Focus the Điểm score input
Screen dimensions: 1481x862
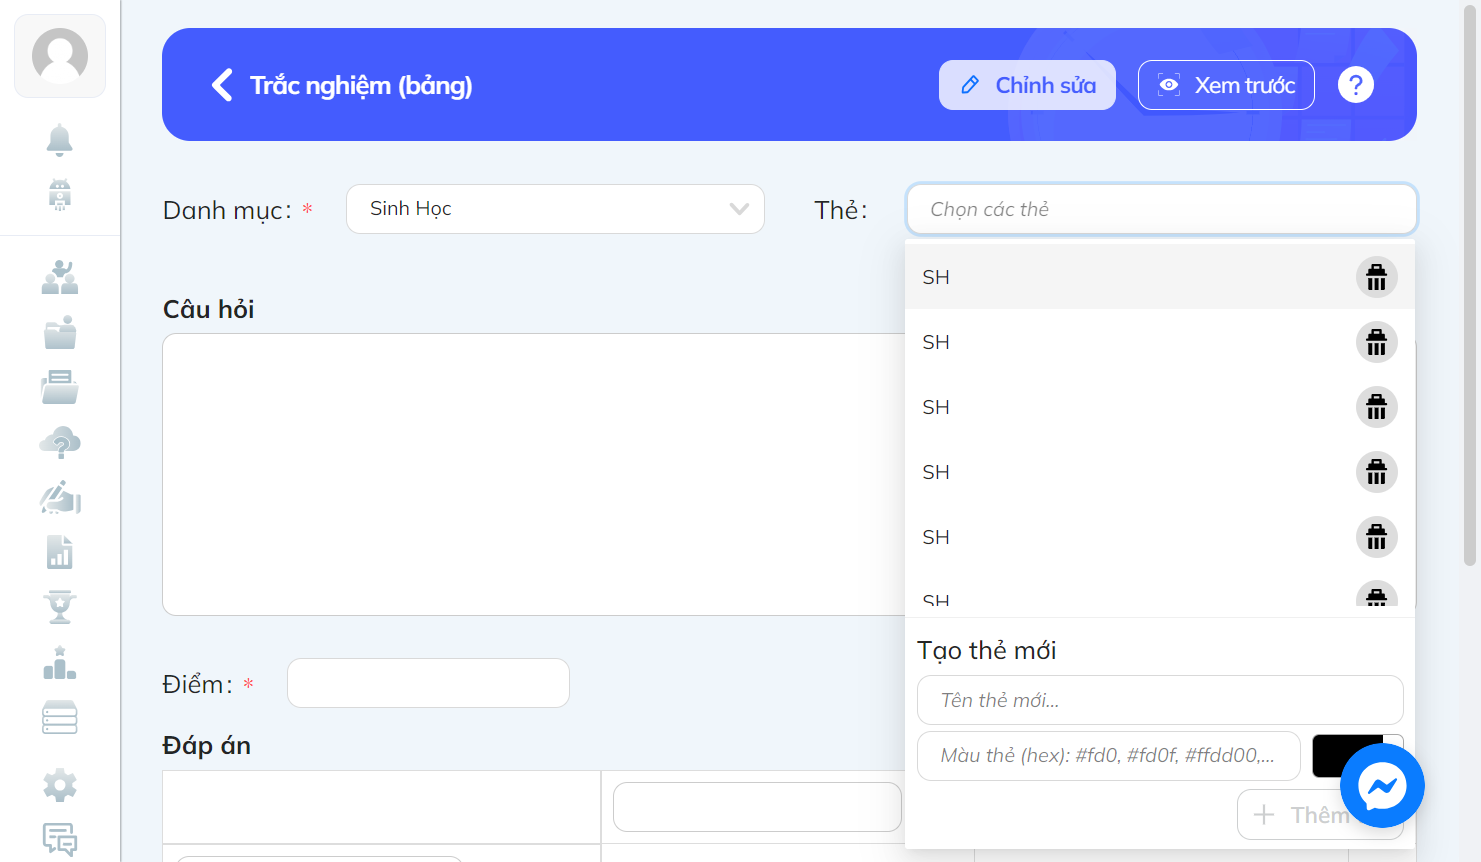tap(428, 683)
